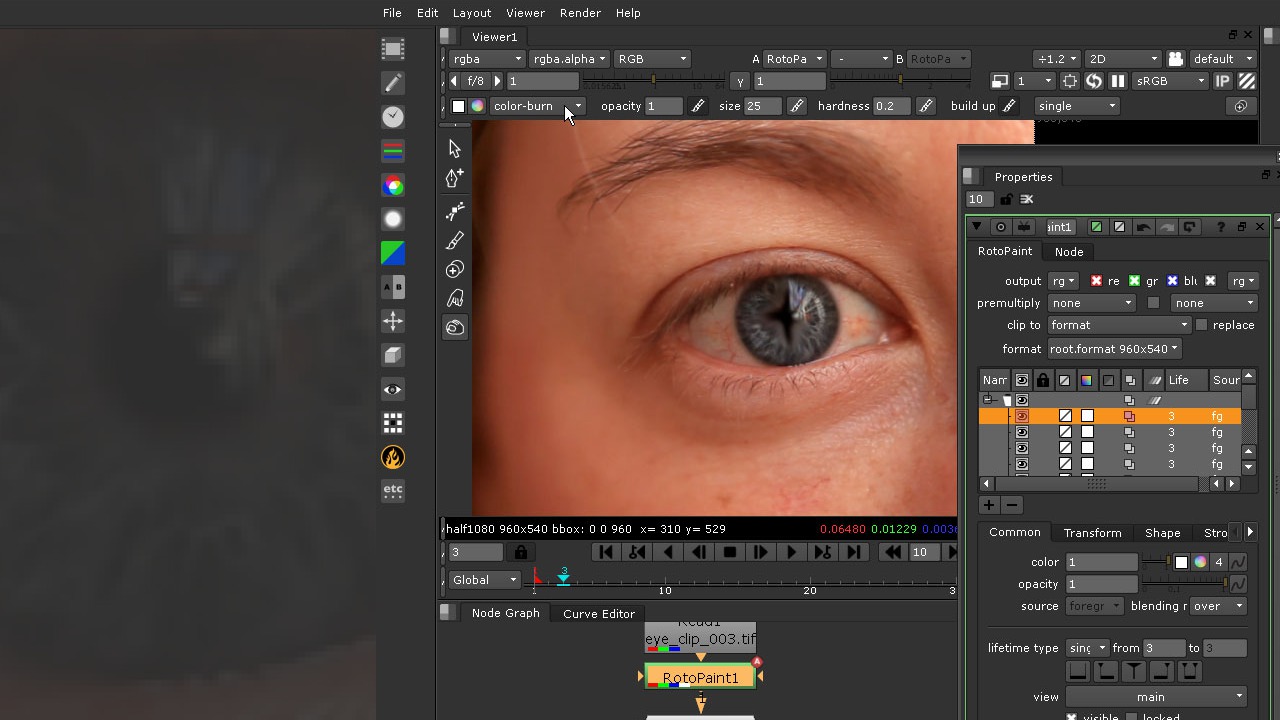This screenshot has width=1280, height=720.
Task: Play forward in the viewer timeline
Action: (x=791, y=552)
